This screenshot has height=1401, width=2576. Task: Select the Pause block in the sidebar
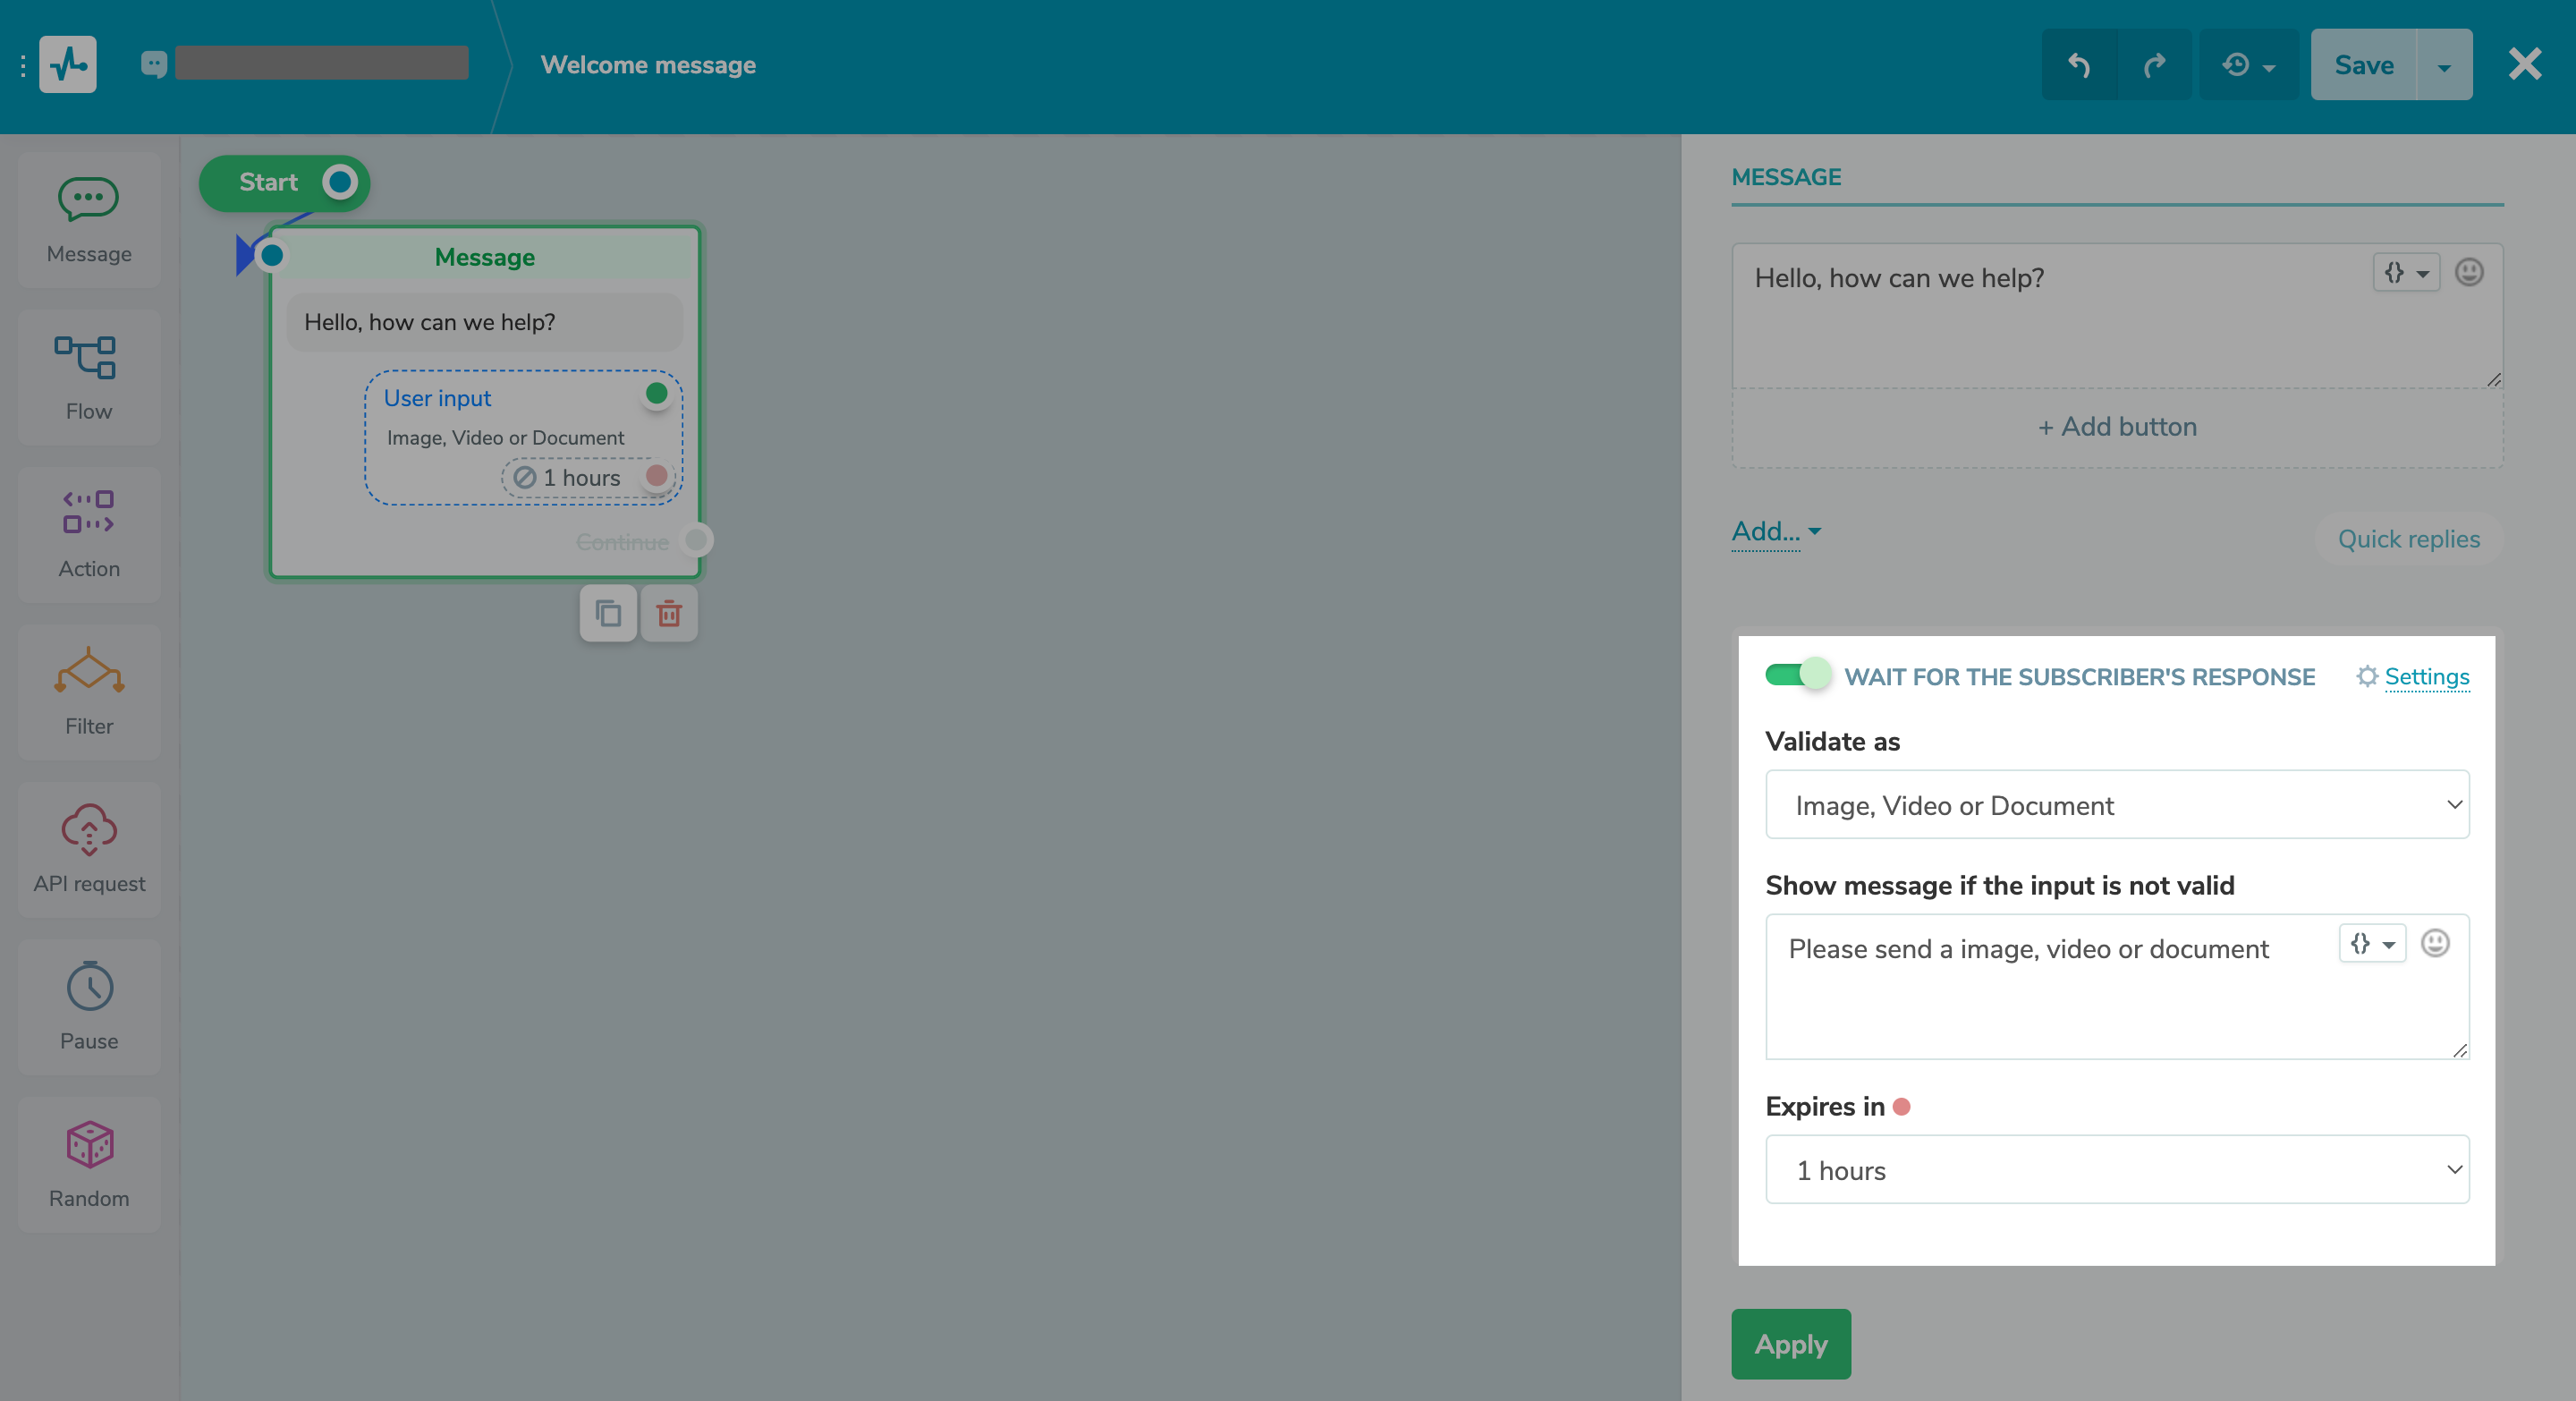(x=88, y=1007)
